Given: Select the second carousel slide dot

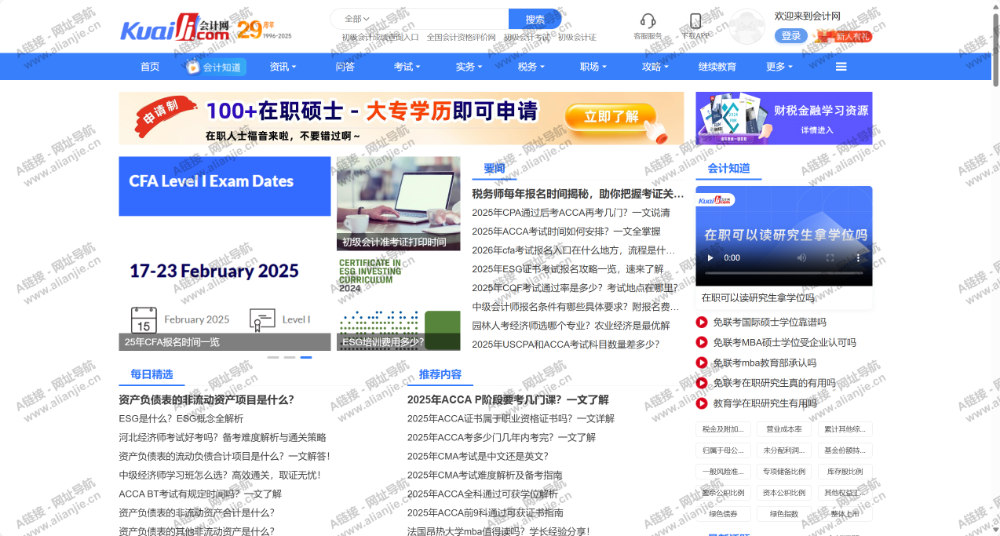Looking at the screenshot, I should (x=289, y=357).
